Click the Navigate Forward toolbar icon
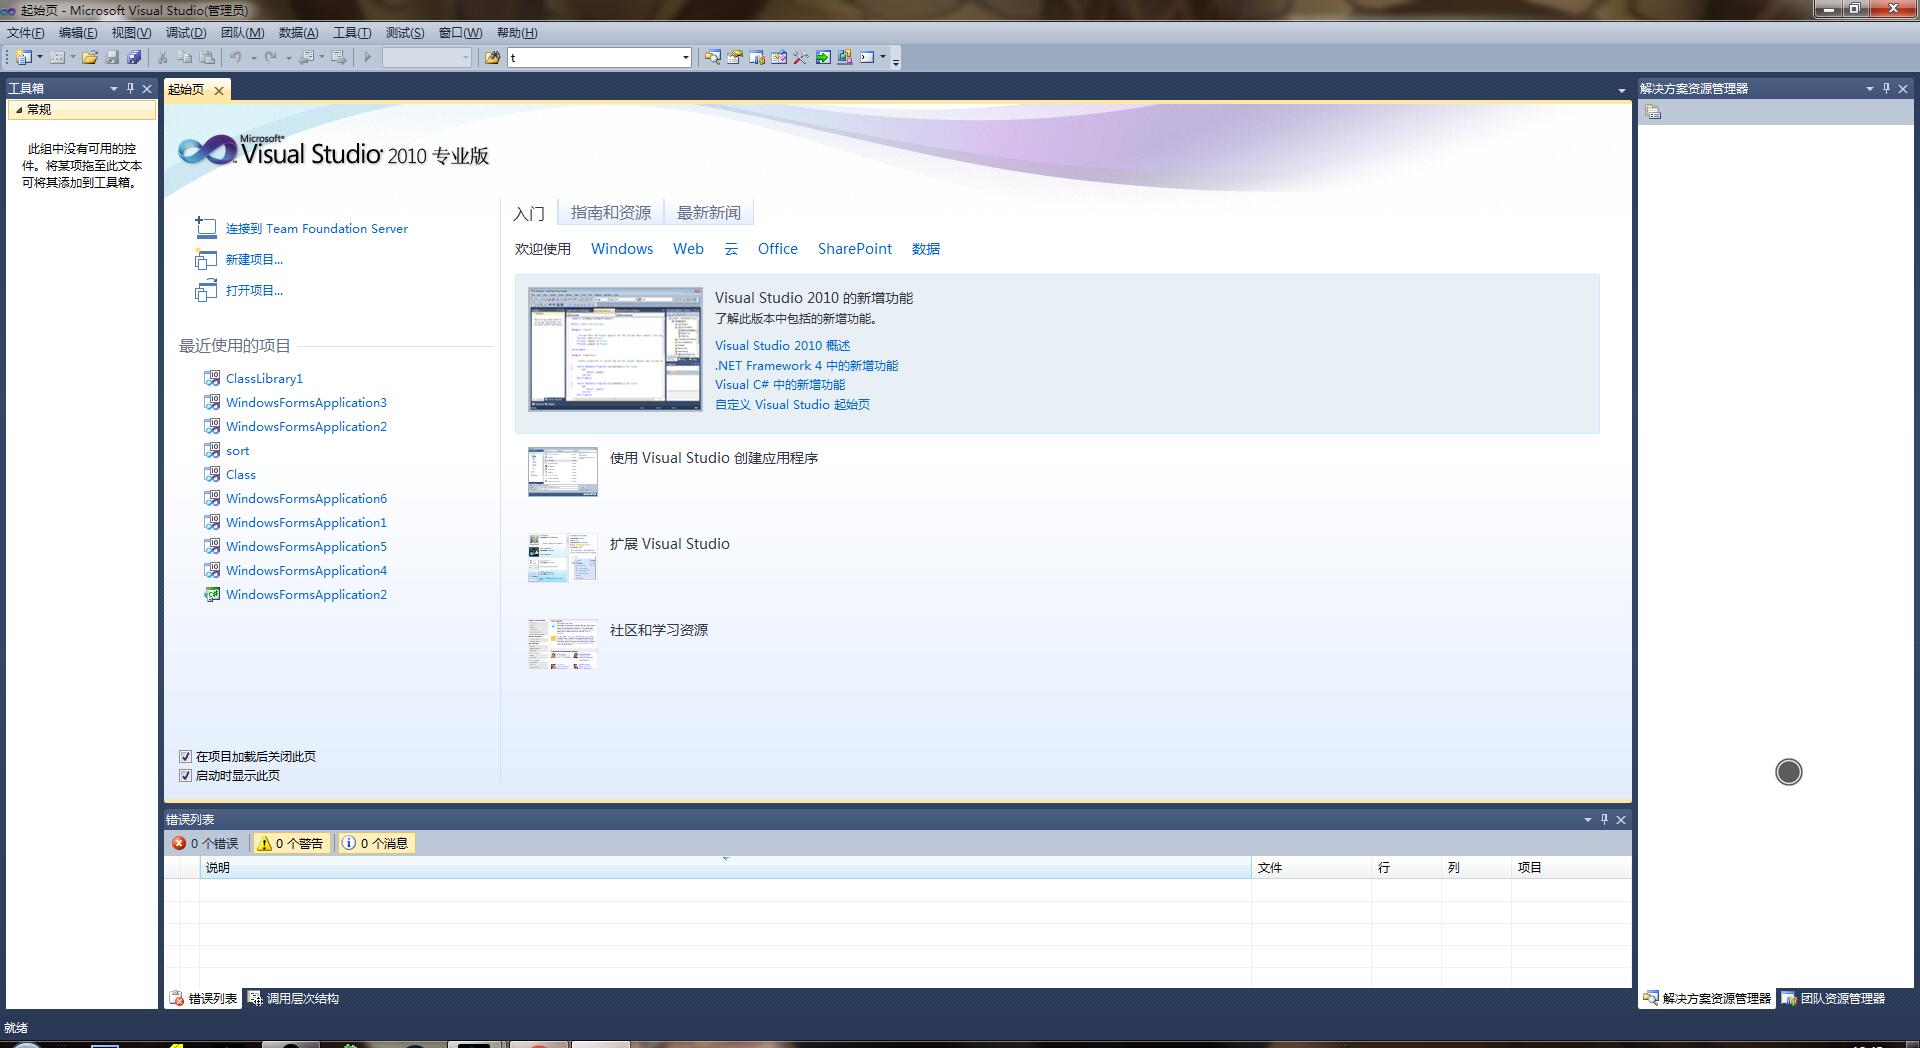Screen dimensions: 1920x1048 coord(339,58)
